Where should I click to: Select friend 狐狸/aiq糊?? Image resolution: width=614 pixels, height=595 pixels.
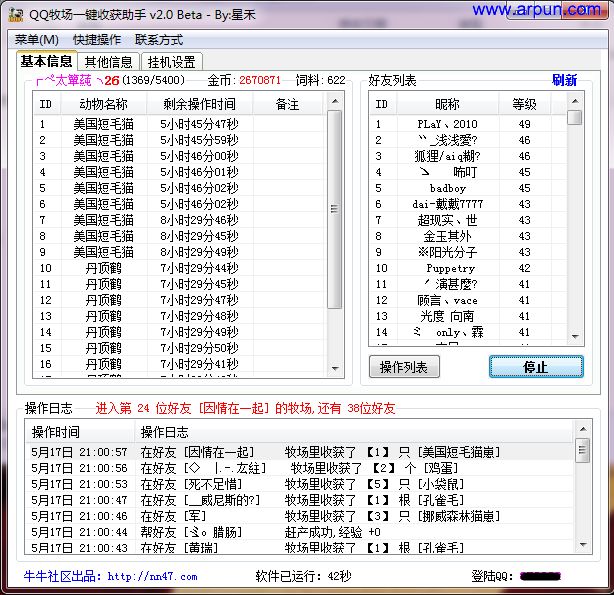point(468,156)
